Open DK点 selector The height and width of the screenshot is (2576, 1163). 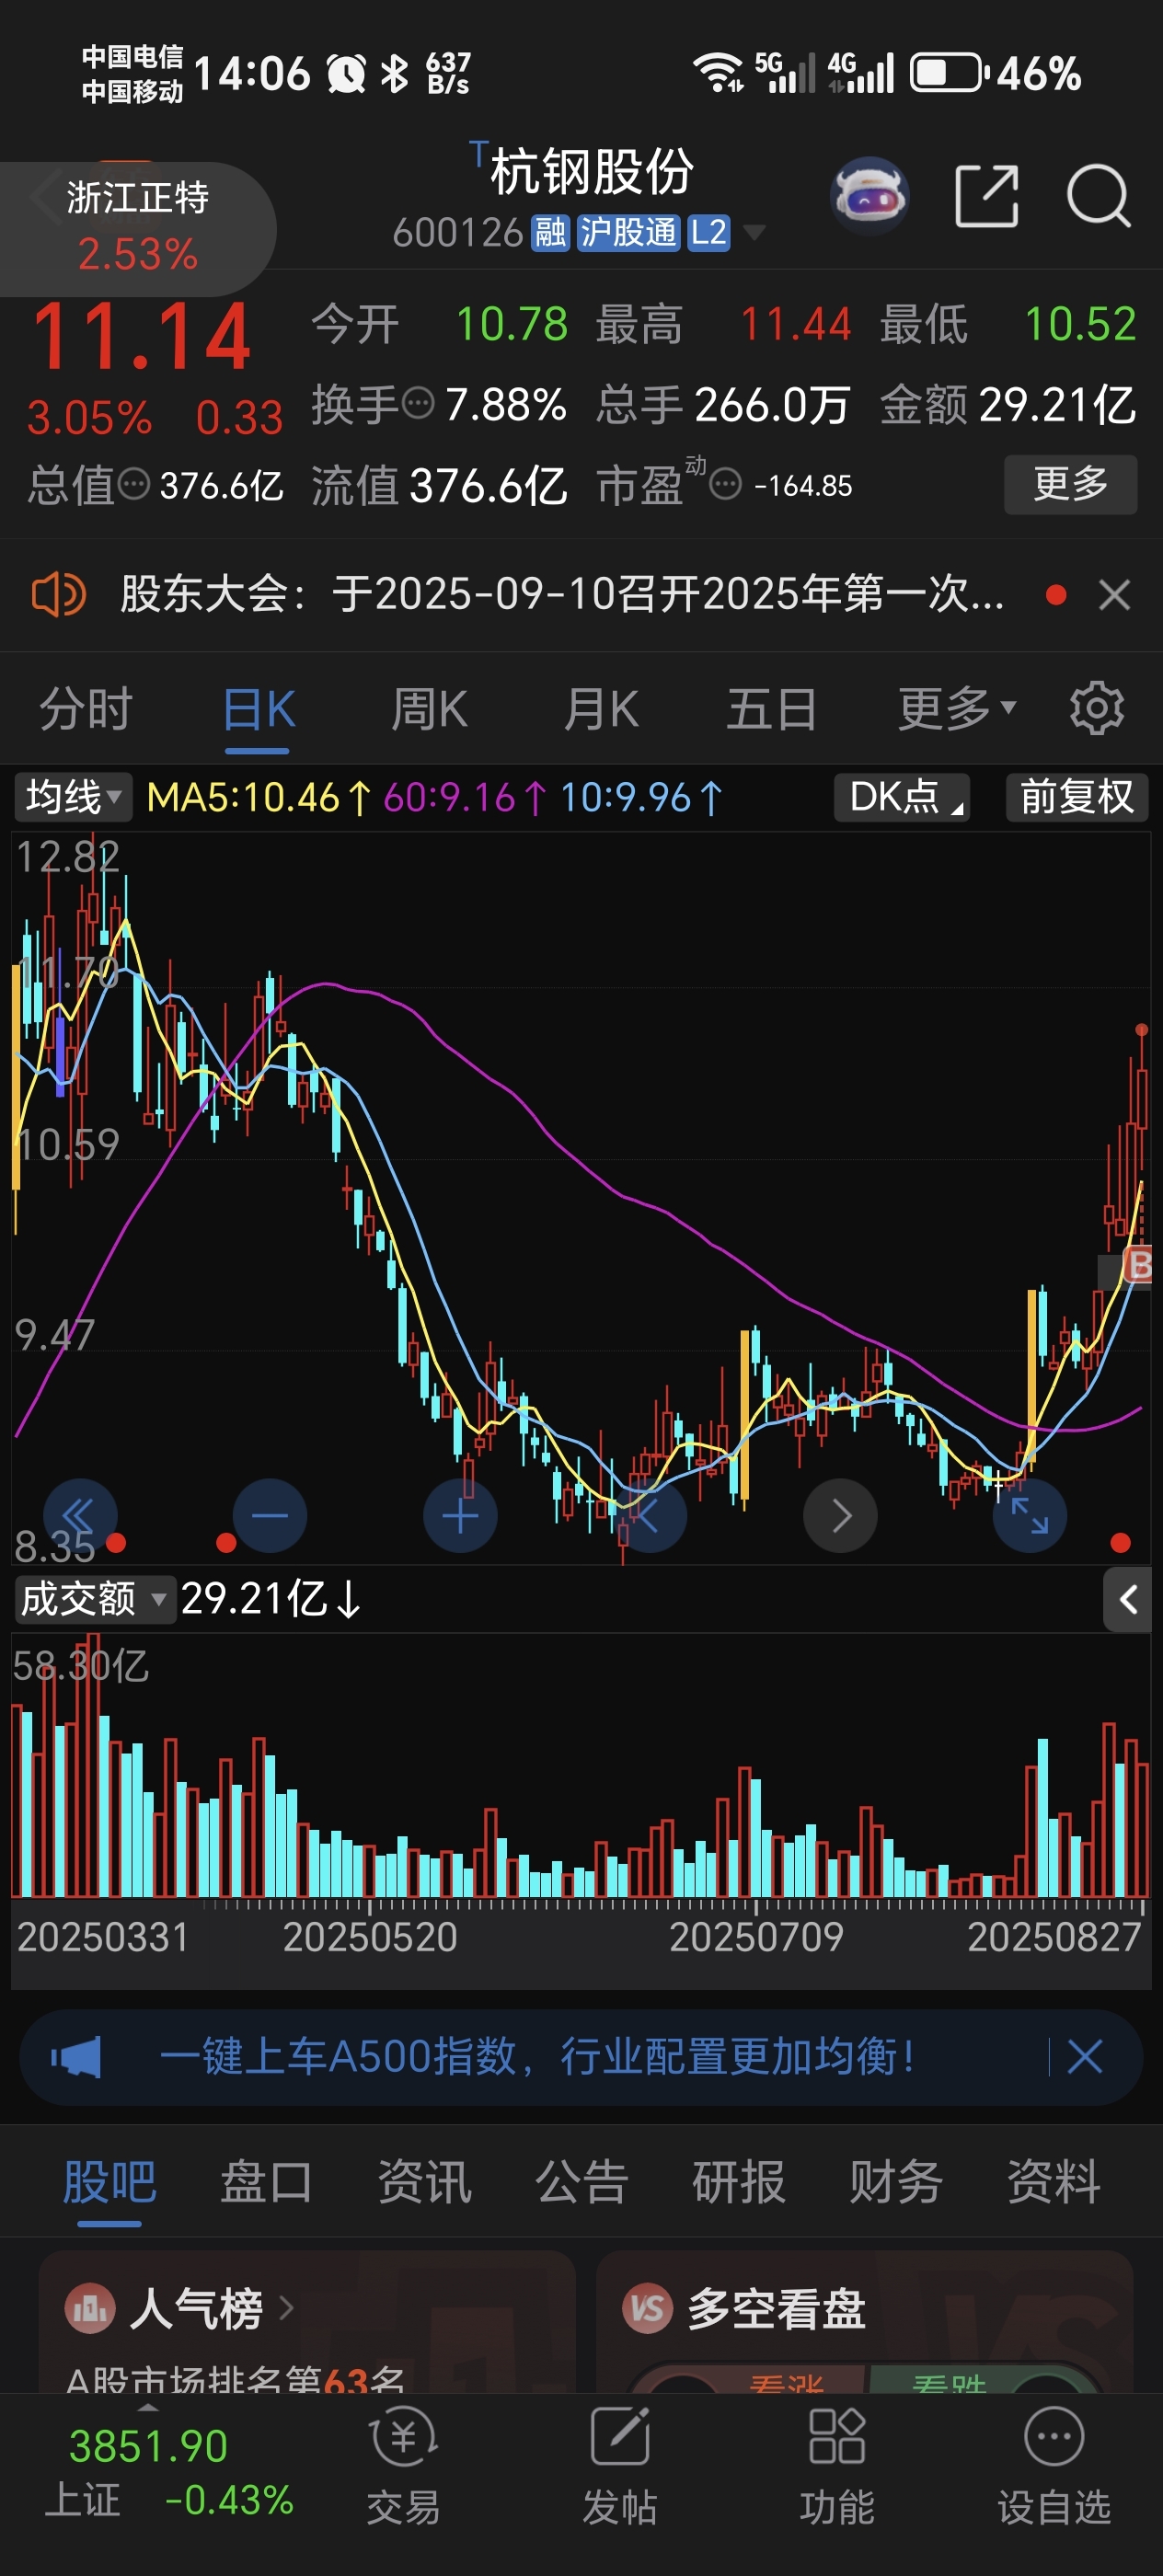coord(902,797)
